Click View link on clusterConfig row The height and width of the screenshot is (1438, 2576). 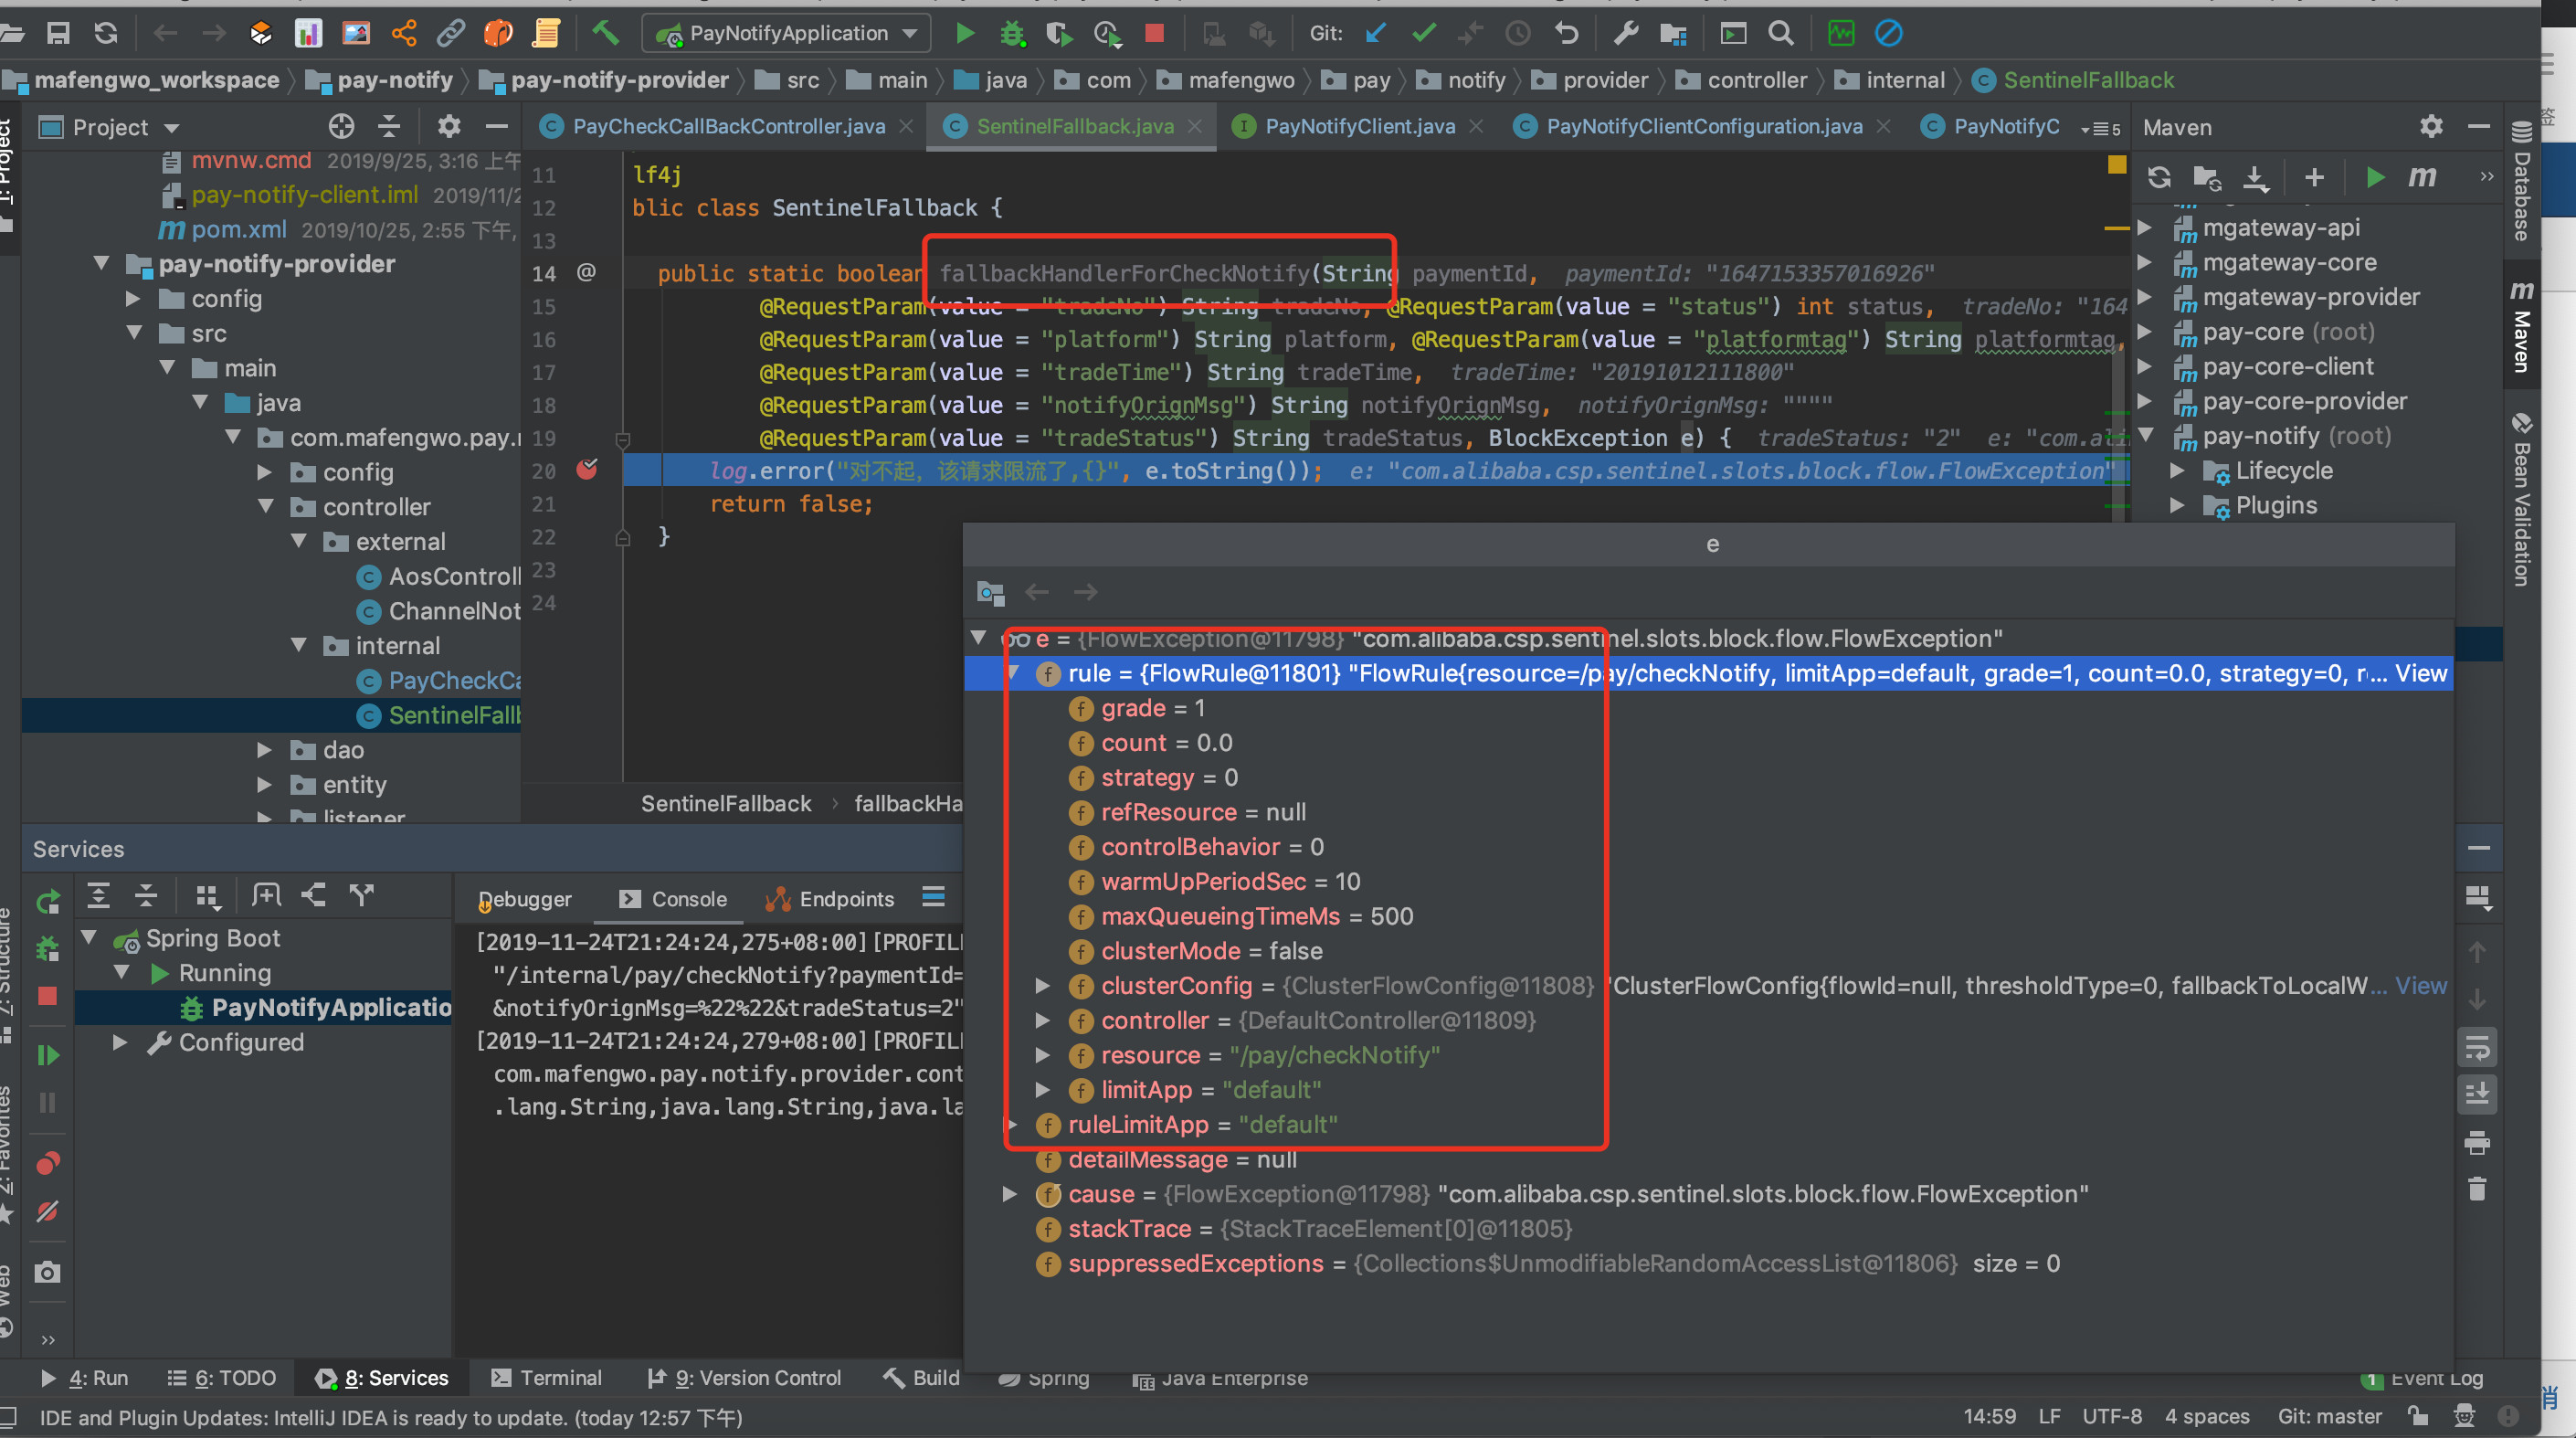click(2420, 985)
